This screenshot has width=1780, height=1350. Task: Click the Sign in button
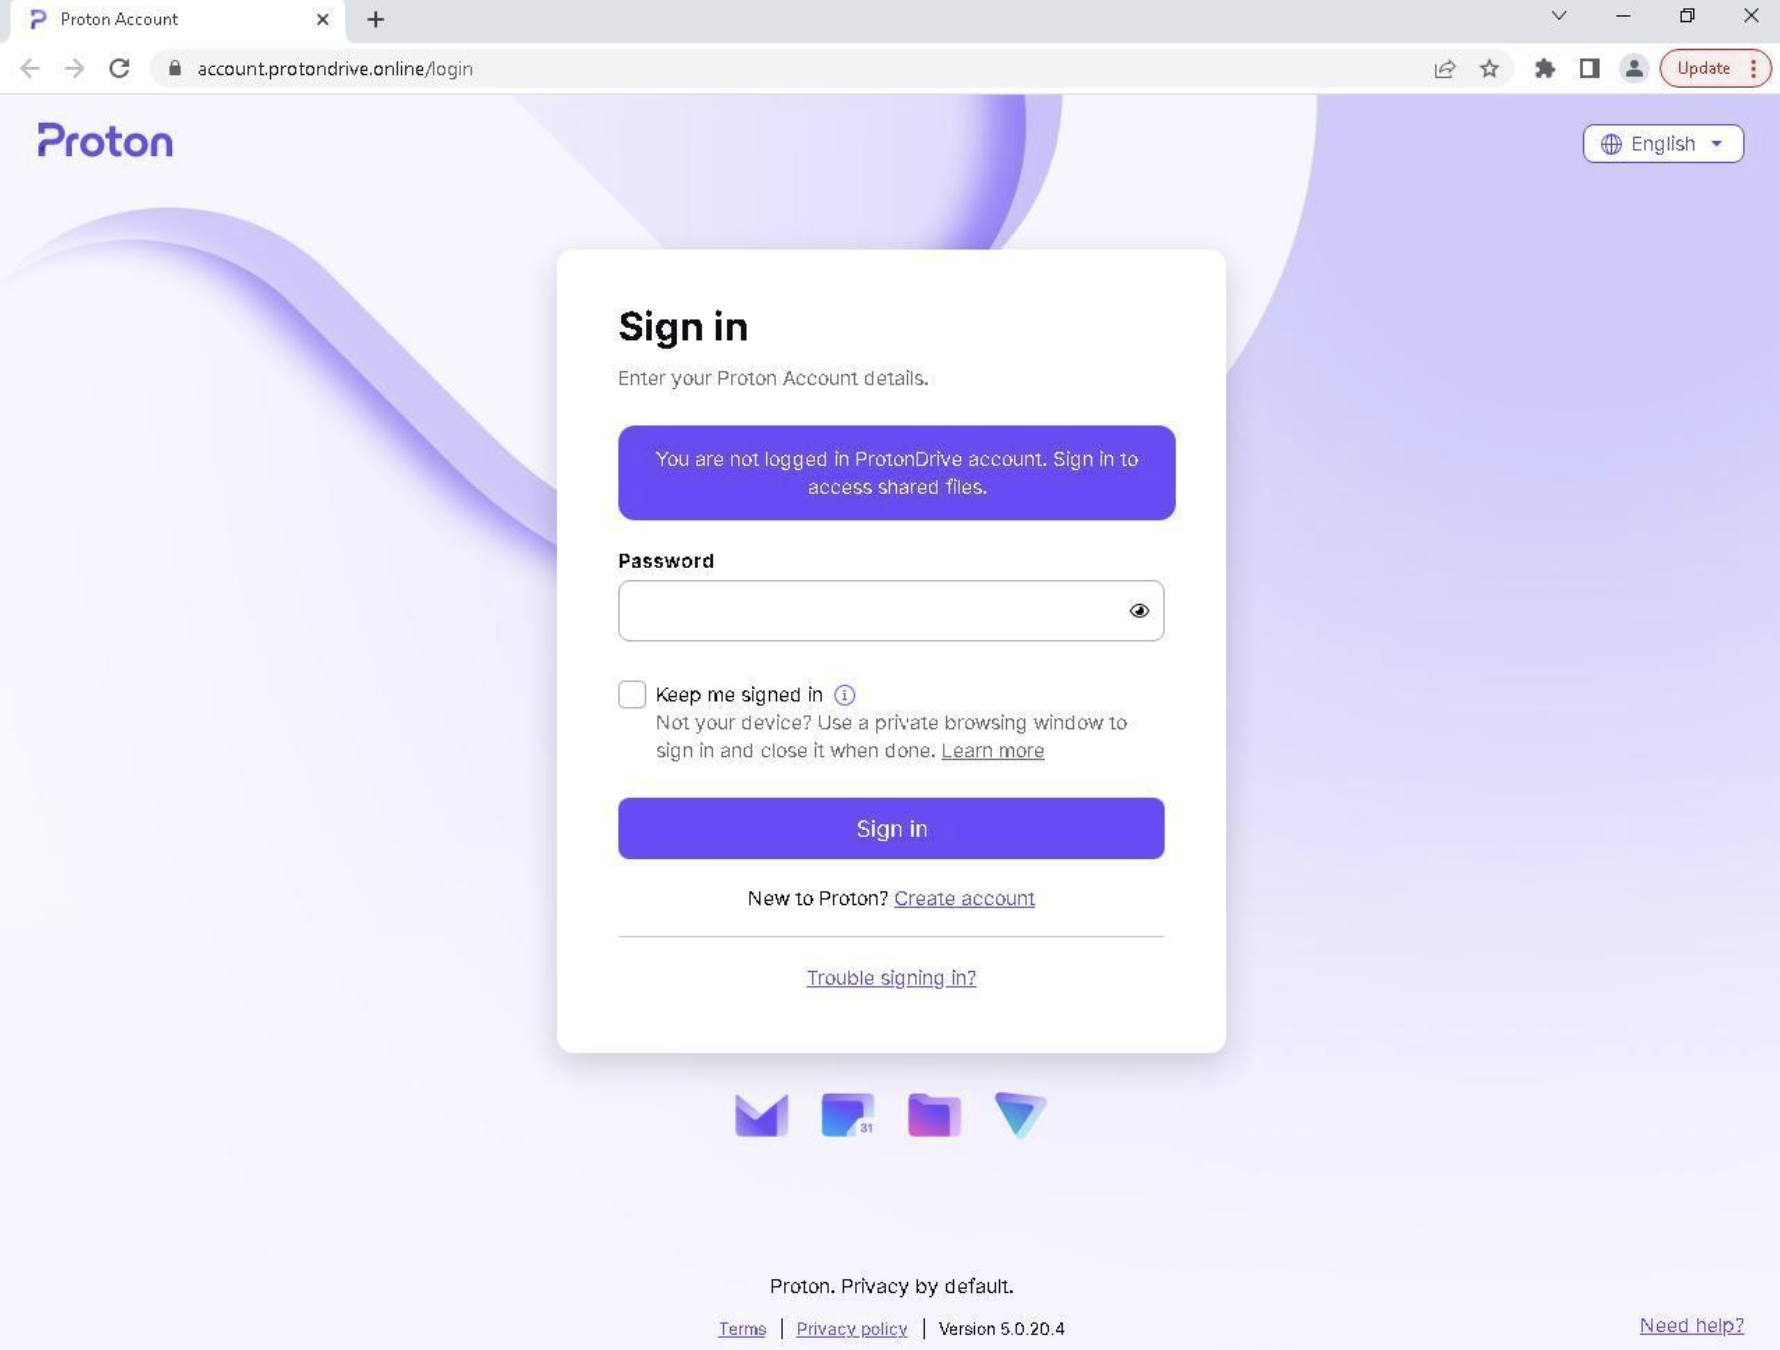(x=890, y=828)
